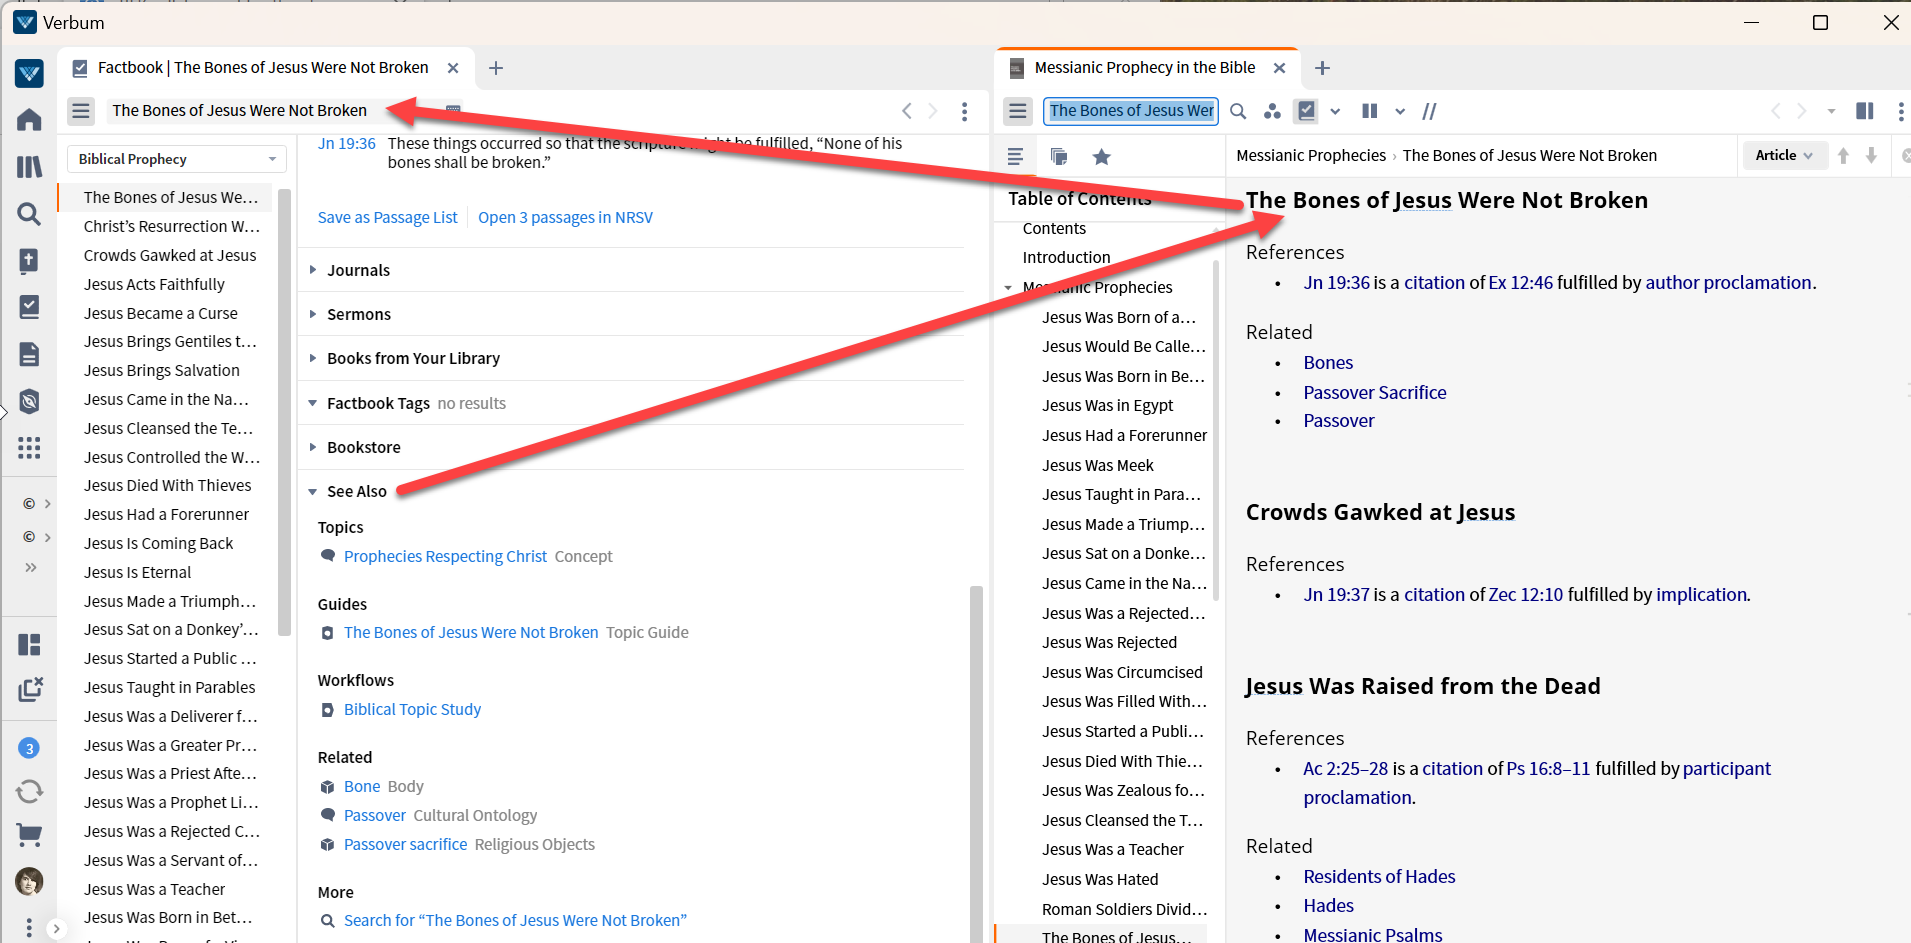1911x943 pixels.
Task: Click the sidebar Search magnifier icon
Action: tap(29, 213)
